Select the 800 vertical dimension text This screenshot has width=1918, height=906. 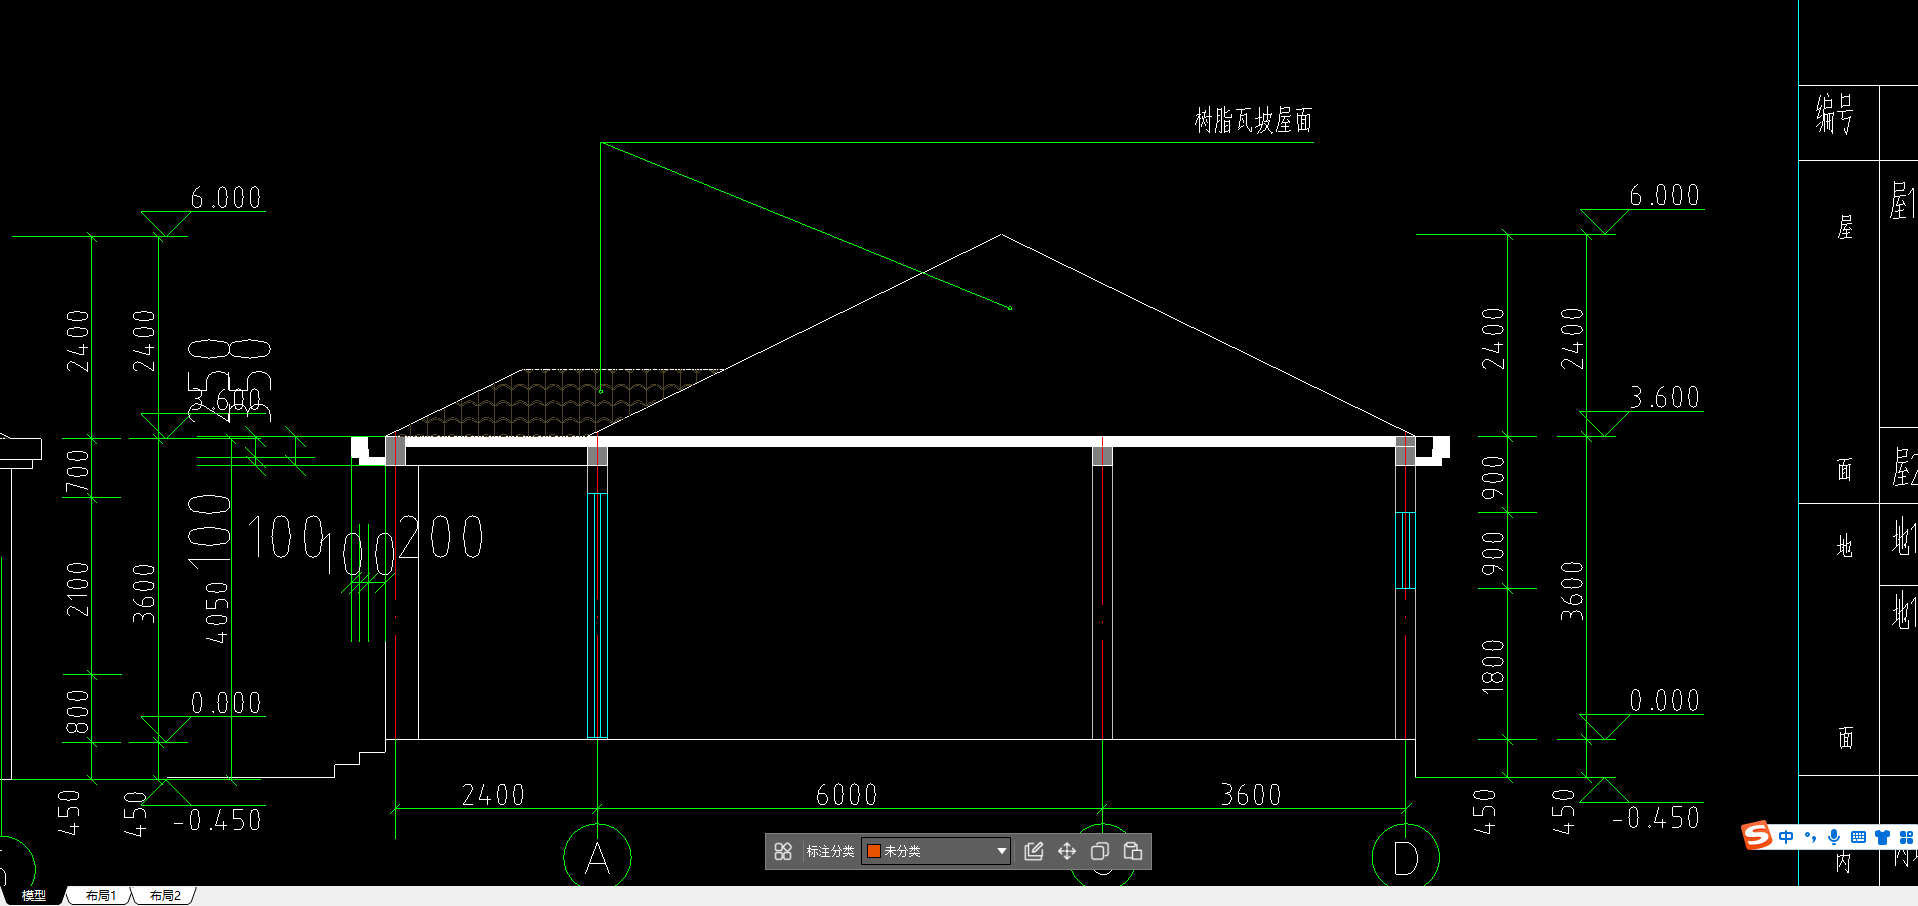77,712
